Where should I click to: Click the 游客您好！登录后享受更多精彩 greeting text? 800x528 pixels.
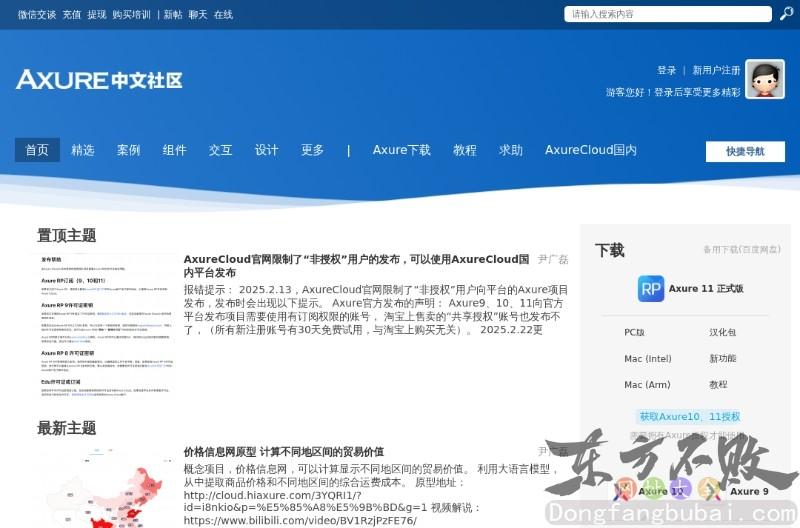point(673,92)
